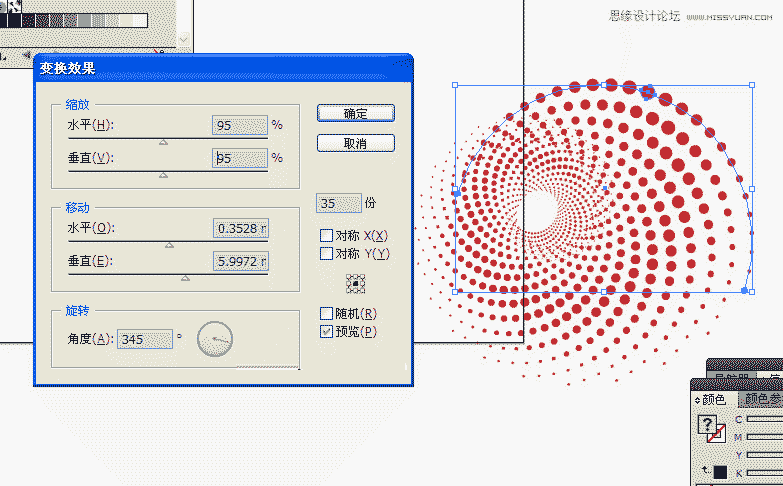Image resolution: width=783 pixels, height=486 pixels.
Task: Click the move 水平(O) slider handle
Action: (x=169, y=245)
